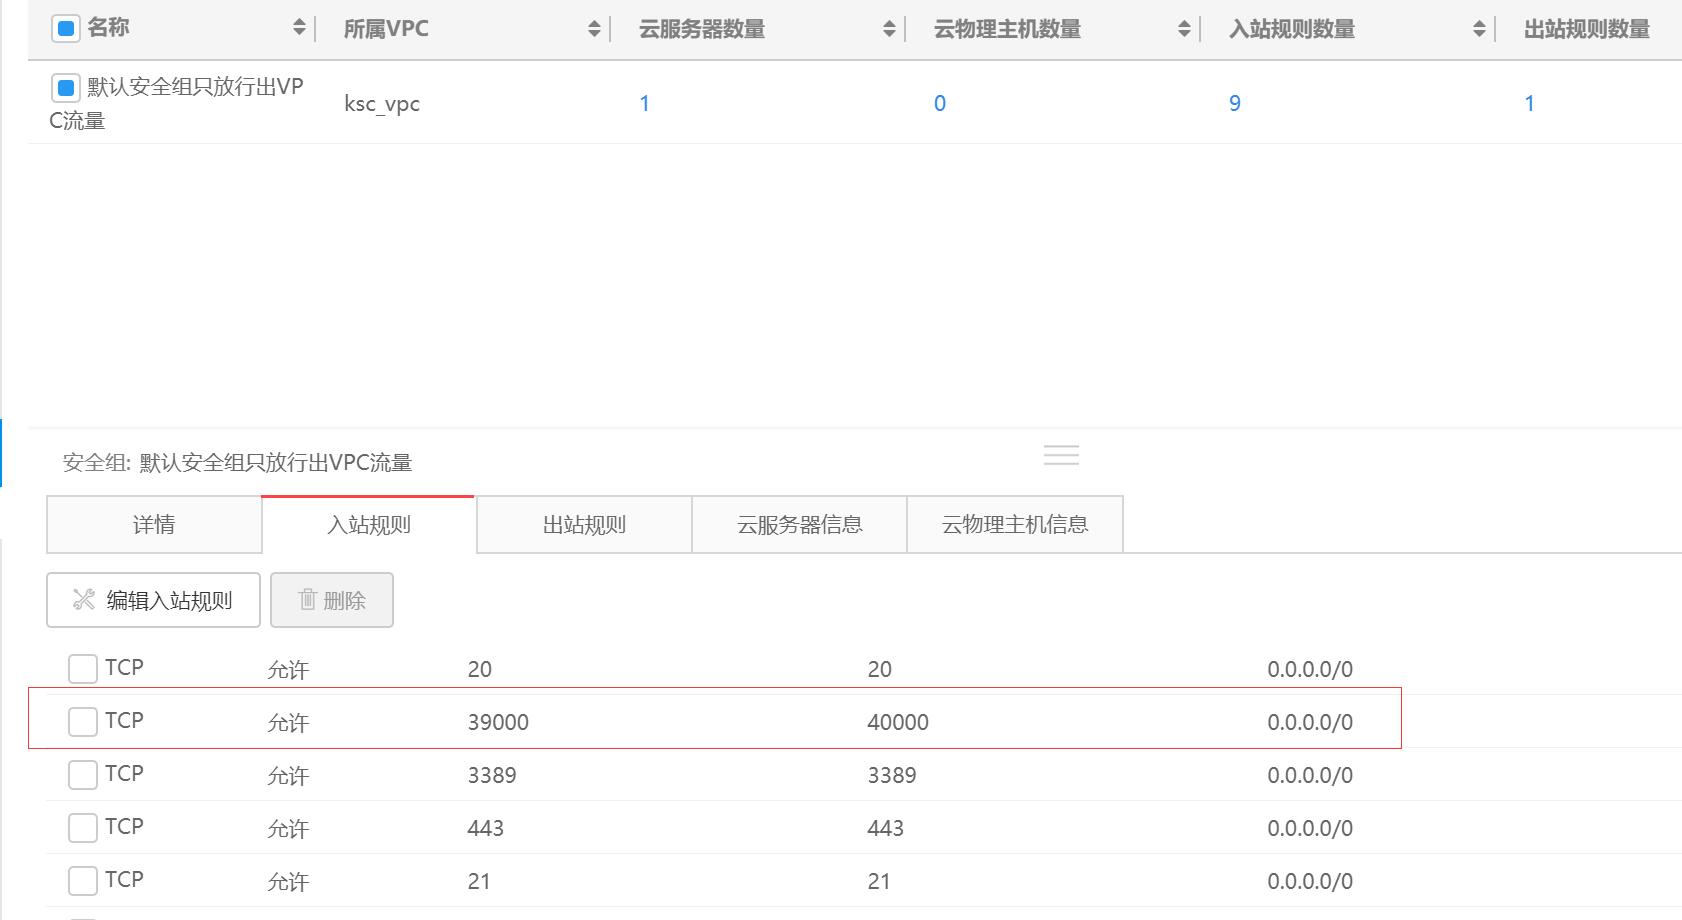The height and width of the screenshot is (920, 1682).
Task: Toggle the select-all checkbox beside 名称
Action: tap(65, 28)
